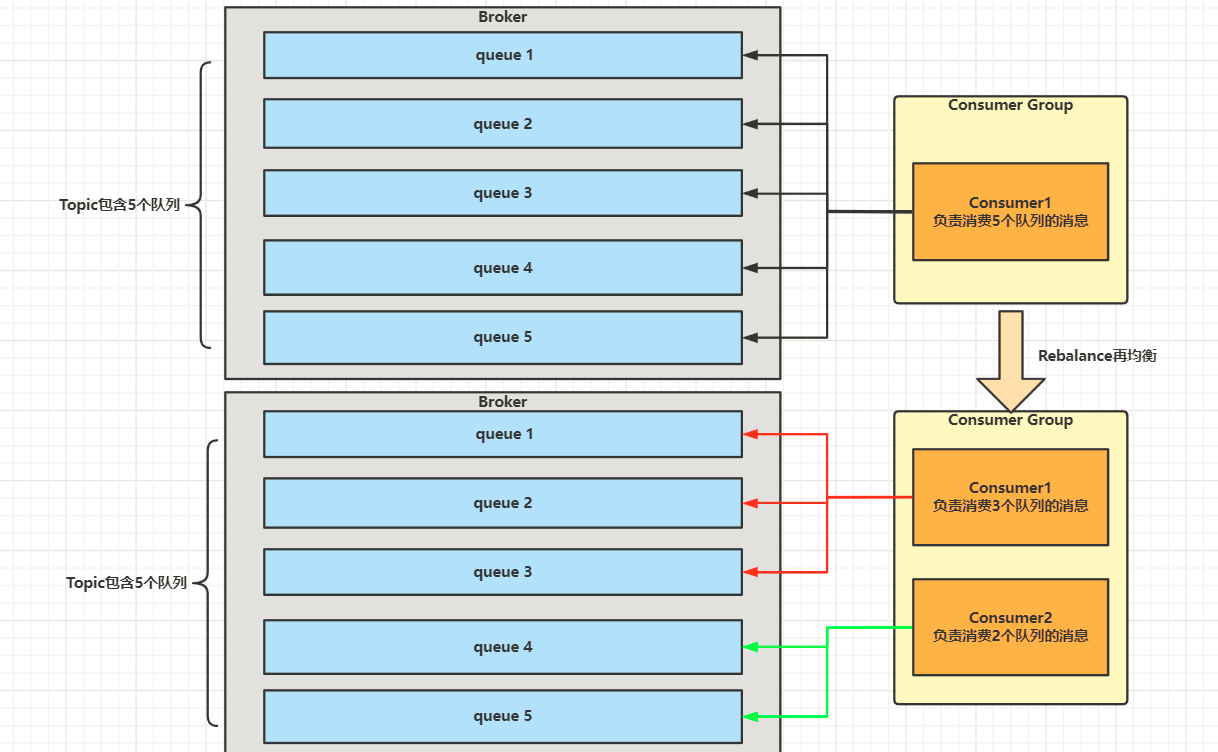Select queue 3 in the upper Broker
The height and width of the screenshot is (752, 1218).
pos(503,193)
